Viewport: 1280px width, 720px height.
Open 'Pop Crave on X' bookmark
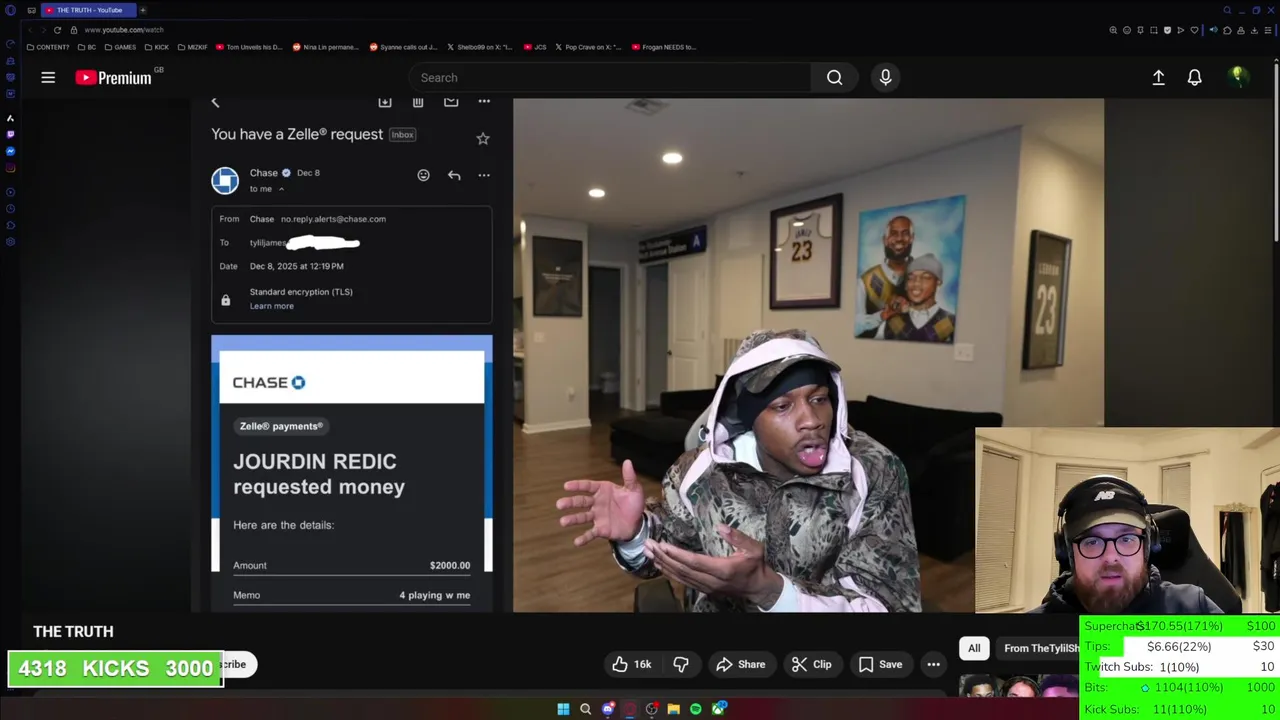coord(588,47)
